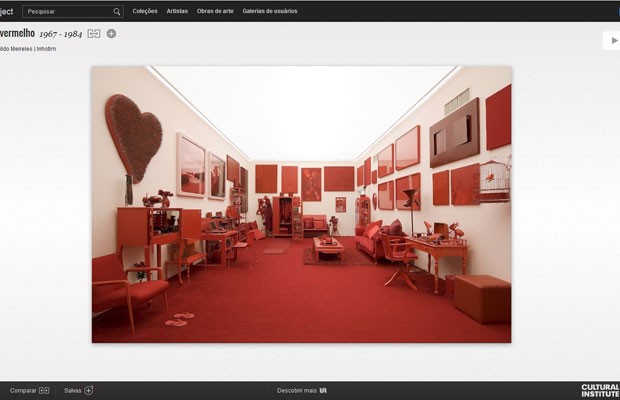Open the red room artwork image
620x400 pixels.
[301, 204]
